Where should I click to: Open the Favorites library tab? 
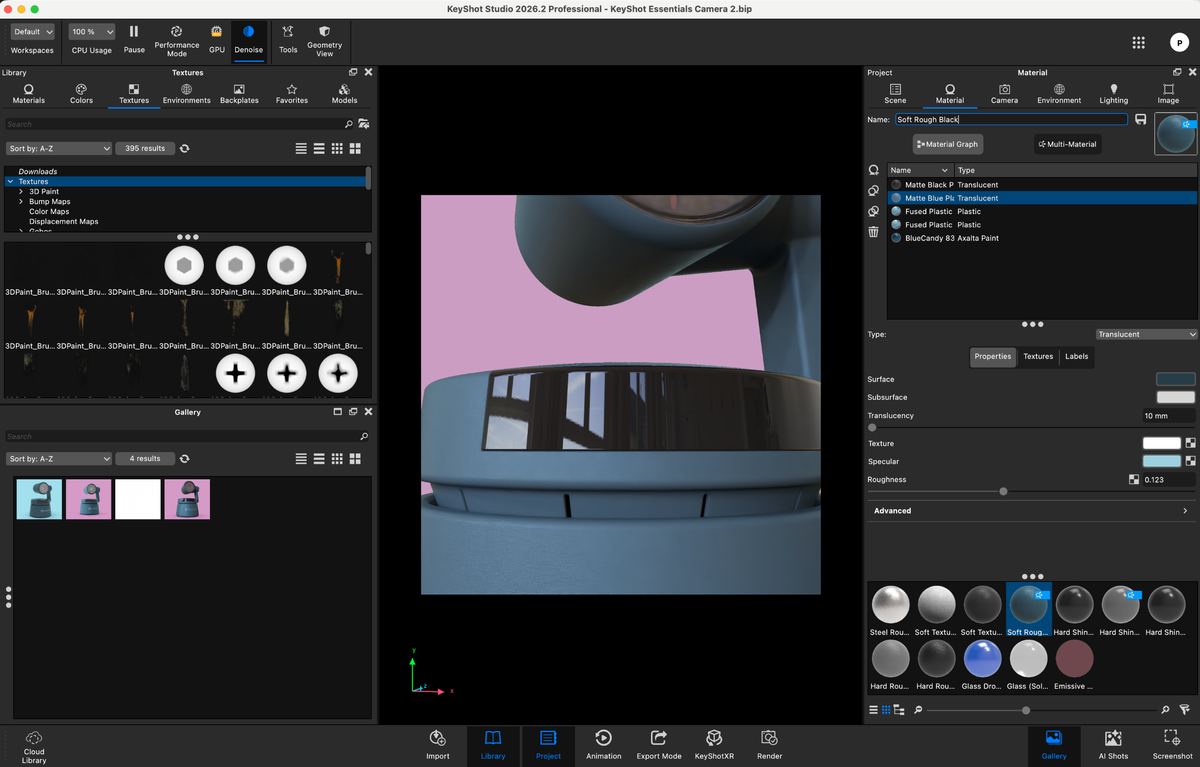click(292, 94)
